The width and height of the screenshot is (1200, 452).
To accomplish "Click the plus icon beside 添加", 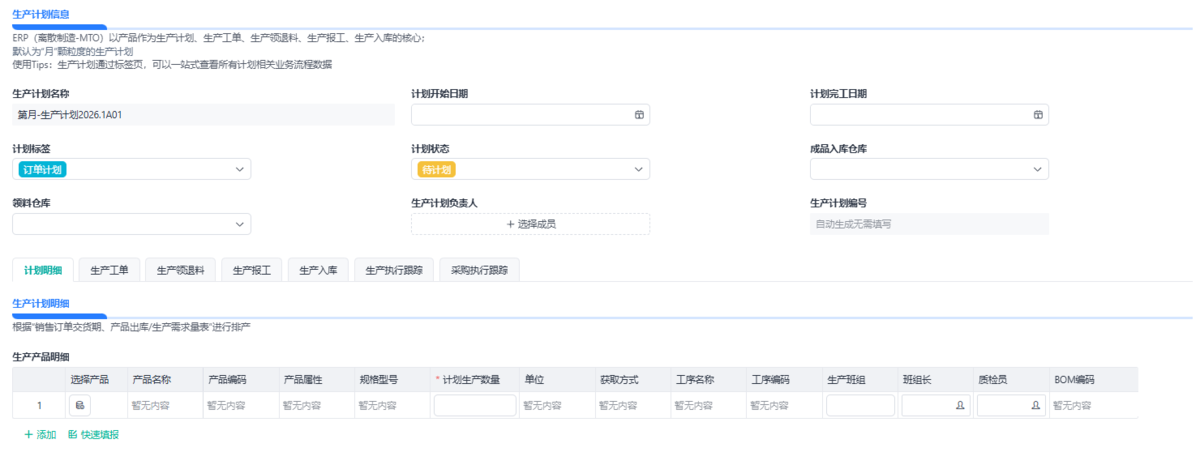I will tap(28, 435).
